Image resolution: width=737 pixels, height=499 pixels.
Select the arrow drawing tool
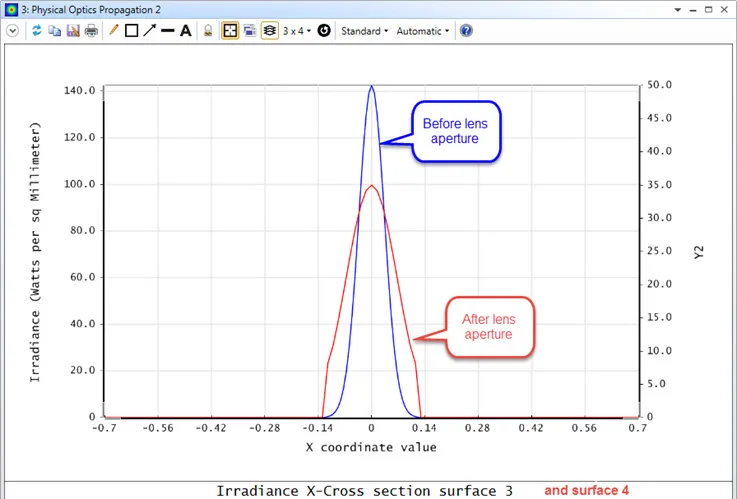pos(149,31)
